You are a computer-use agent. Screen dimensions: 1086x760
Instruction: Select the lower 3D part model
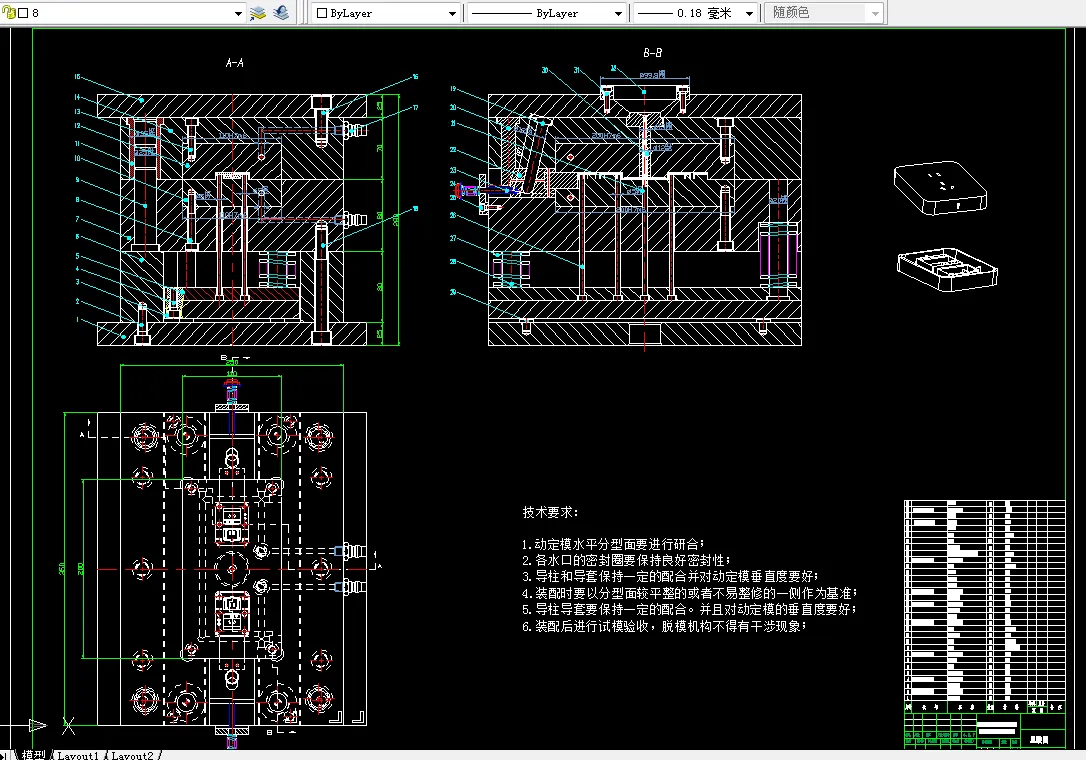947,269
